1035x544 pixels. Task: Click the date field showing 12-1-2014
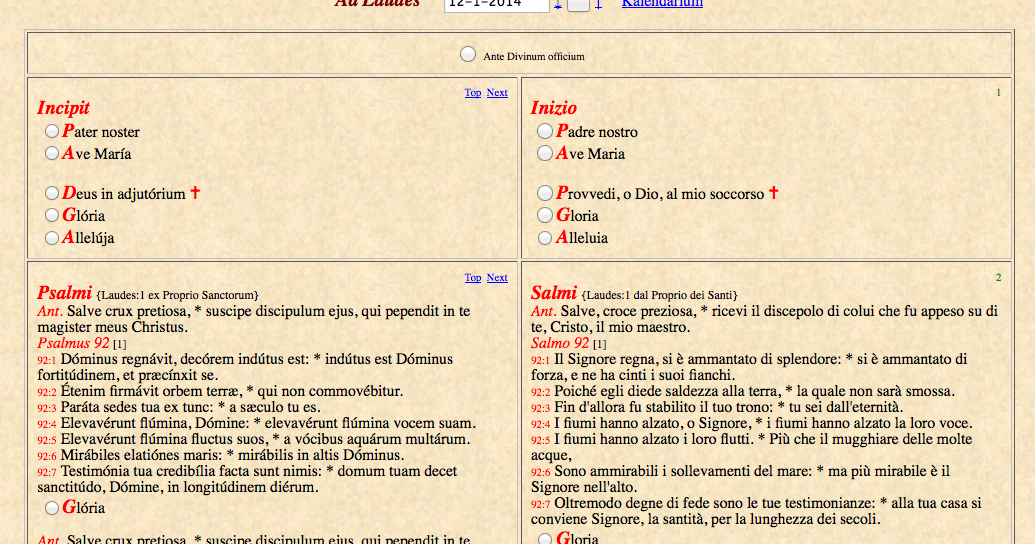[x=496, y=4]
